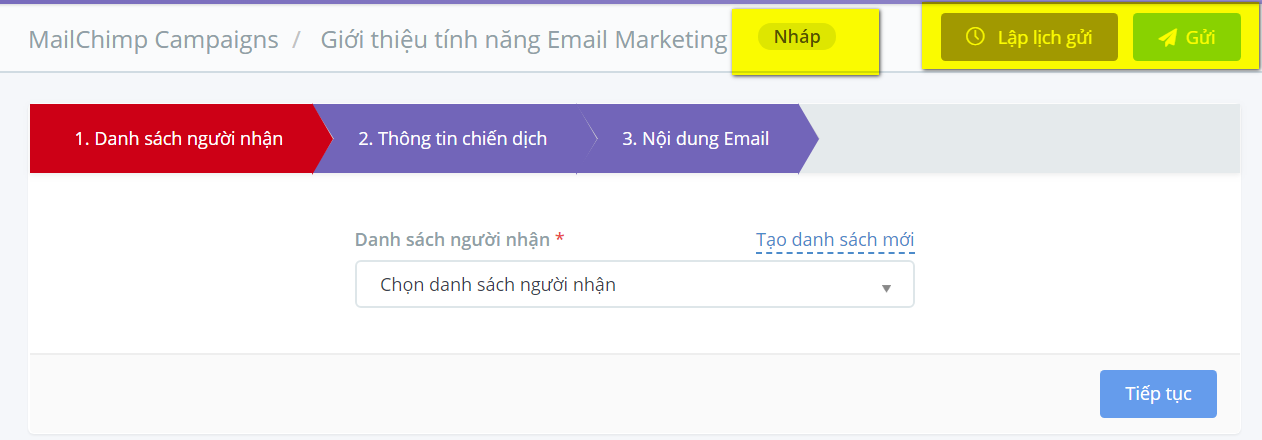The height and width of the screenshot is (440, 1262).
Task: Open step 3. Nội dung Email
Action: pyautogui.click(x=696, y=139)
